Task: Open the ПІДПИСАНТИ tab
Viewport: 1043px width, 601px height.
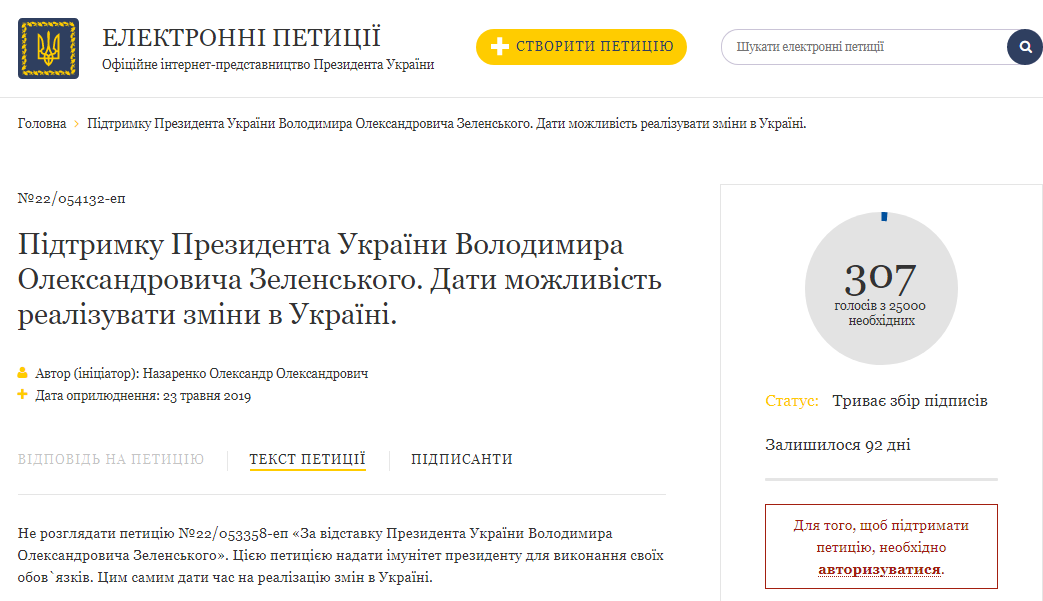Action: coord(462,459)
